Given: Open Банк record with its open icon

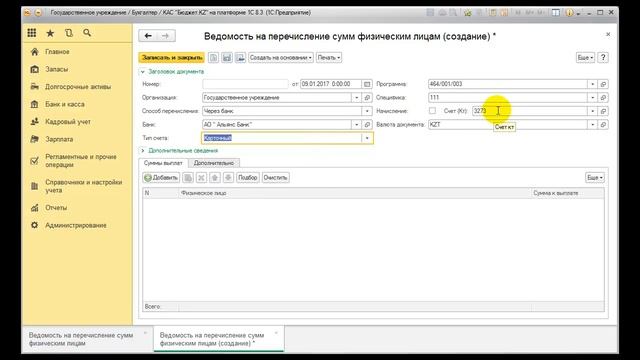Looking at the screenshot, I should tap(367, 124).
